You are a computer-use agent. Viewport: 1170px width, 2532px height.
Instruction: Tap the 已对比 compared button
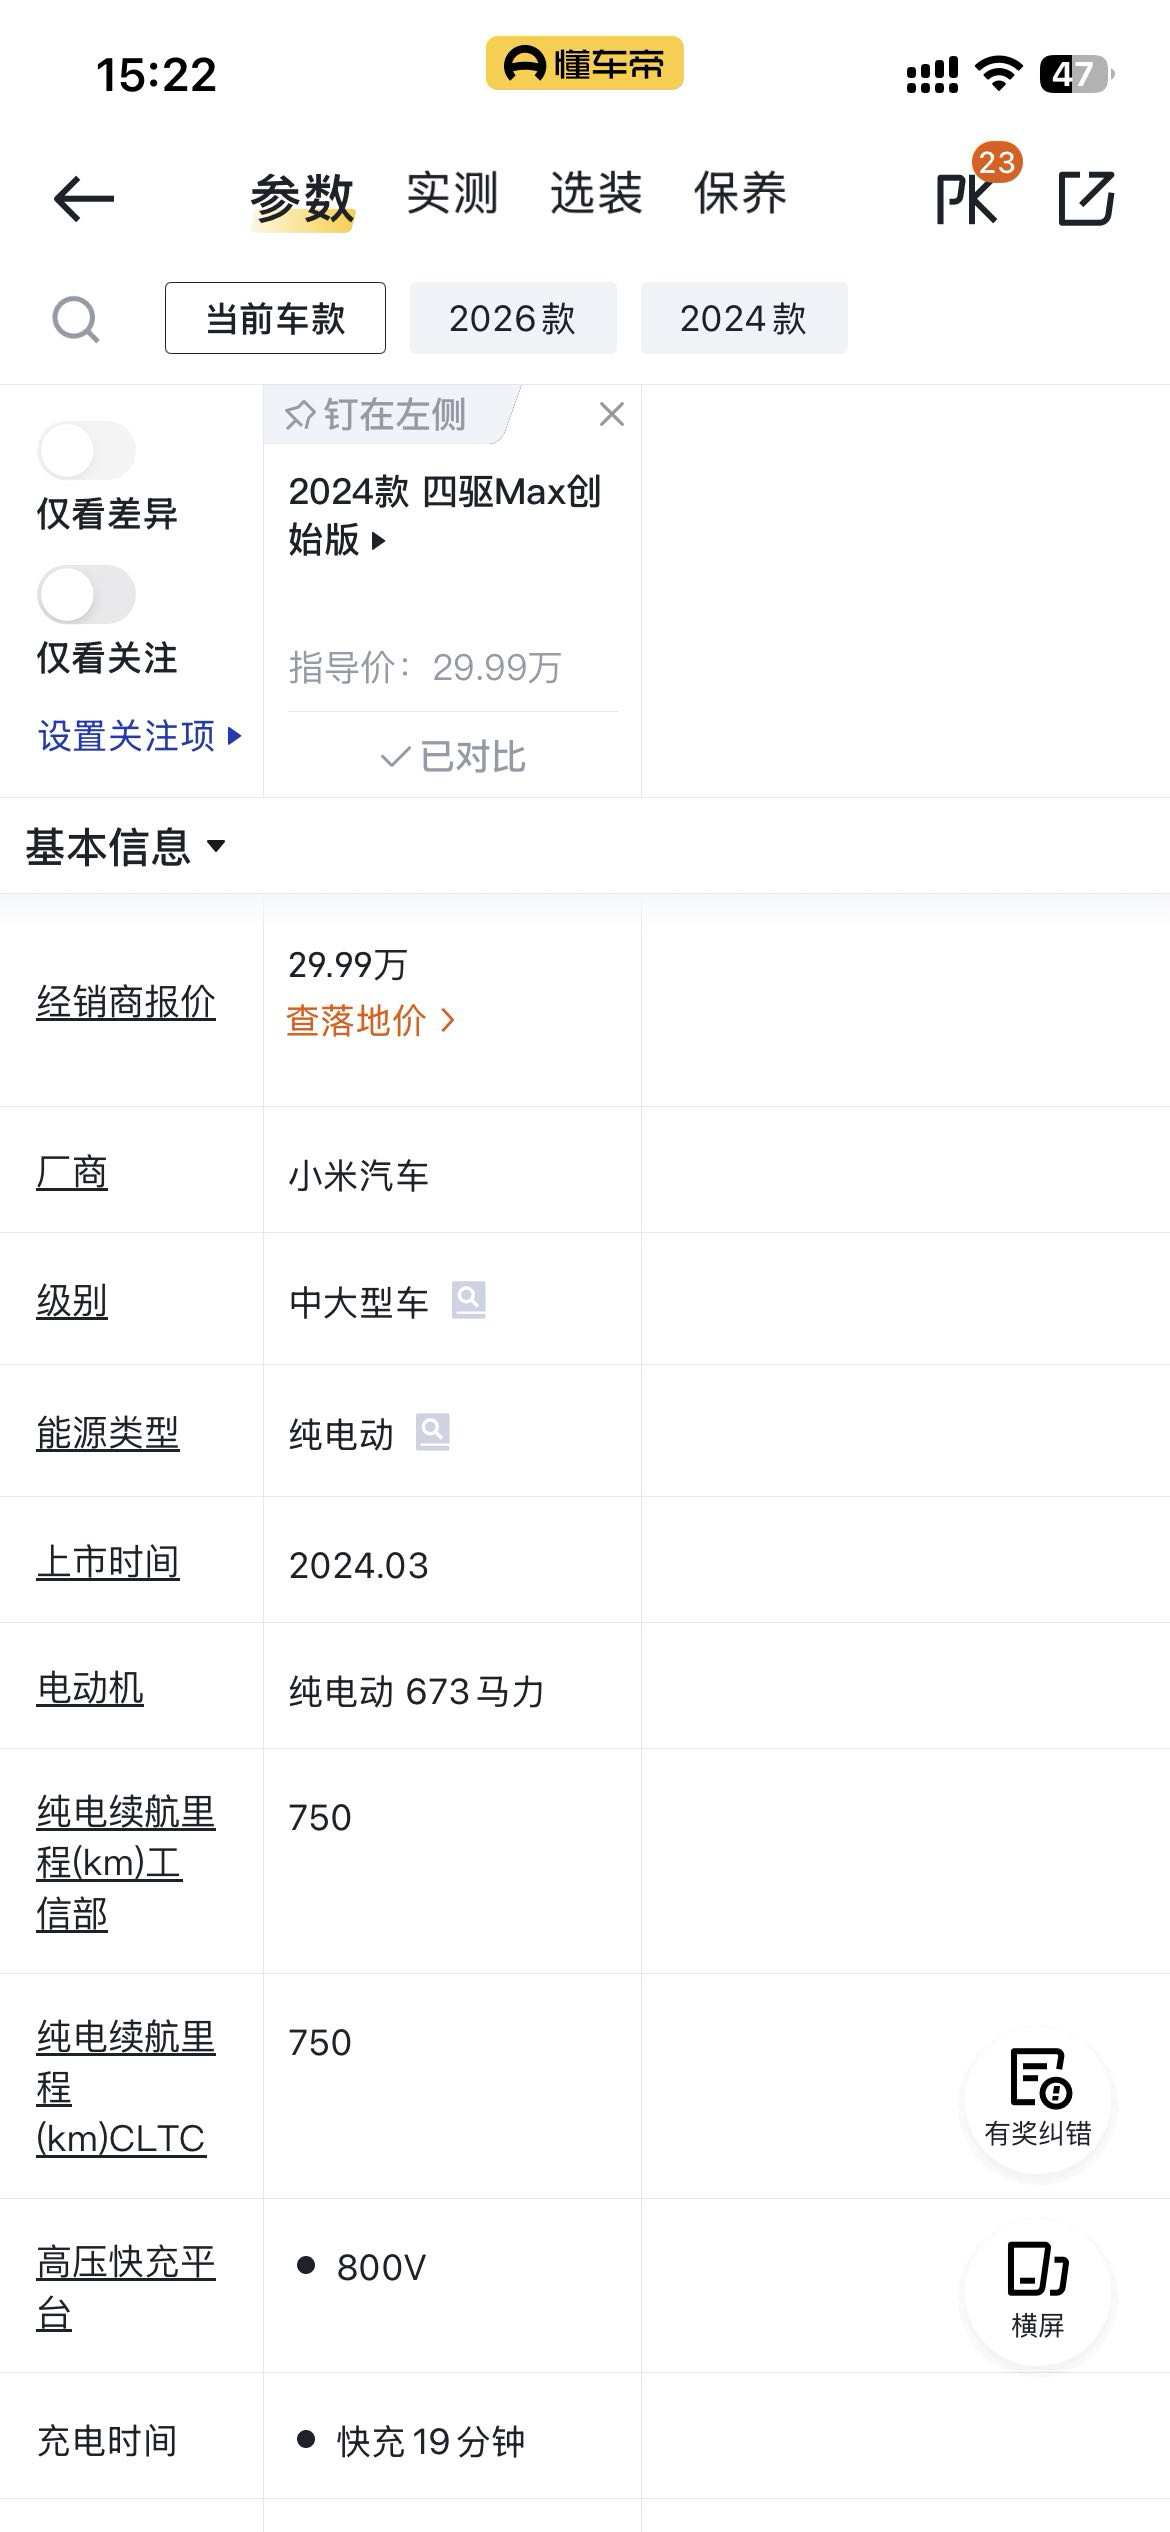[453, 756]
